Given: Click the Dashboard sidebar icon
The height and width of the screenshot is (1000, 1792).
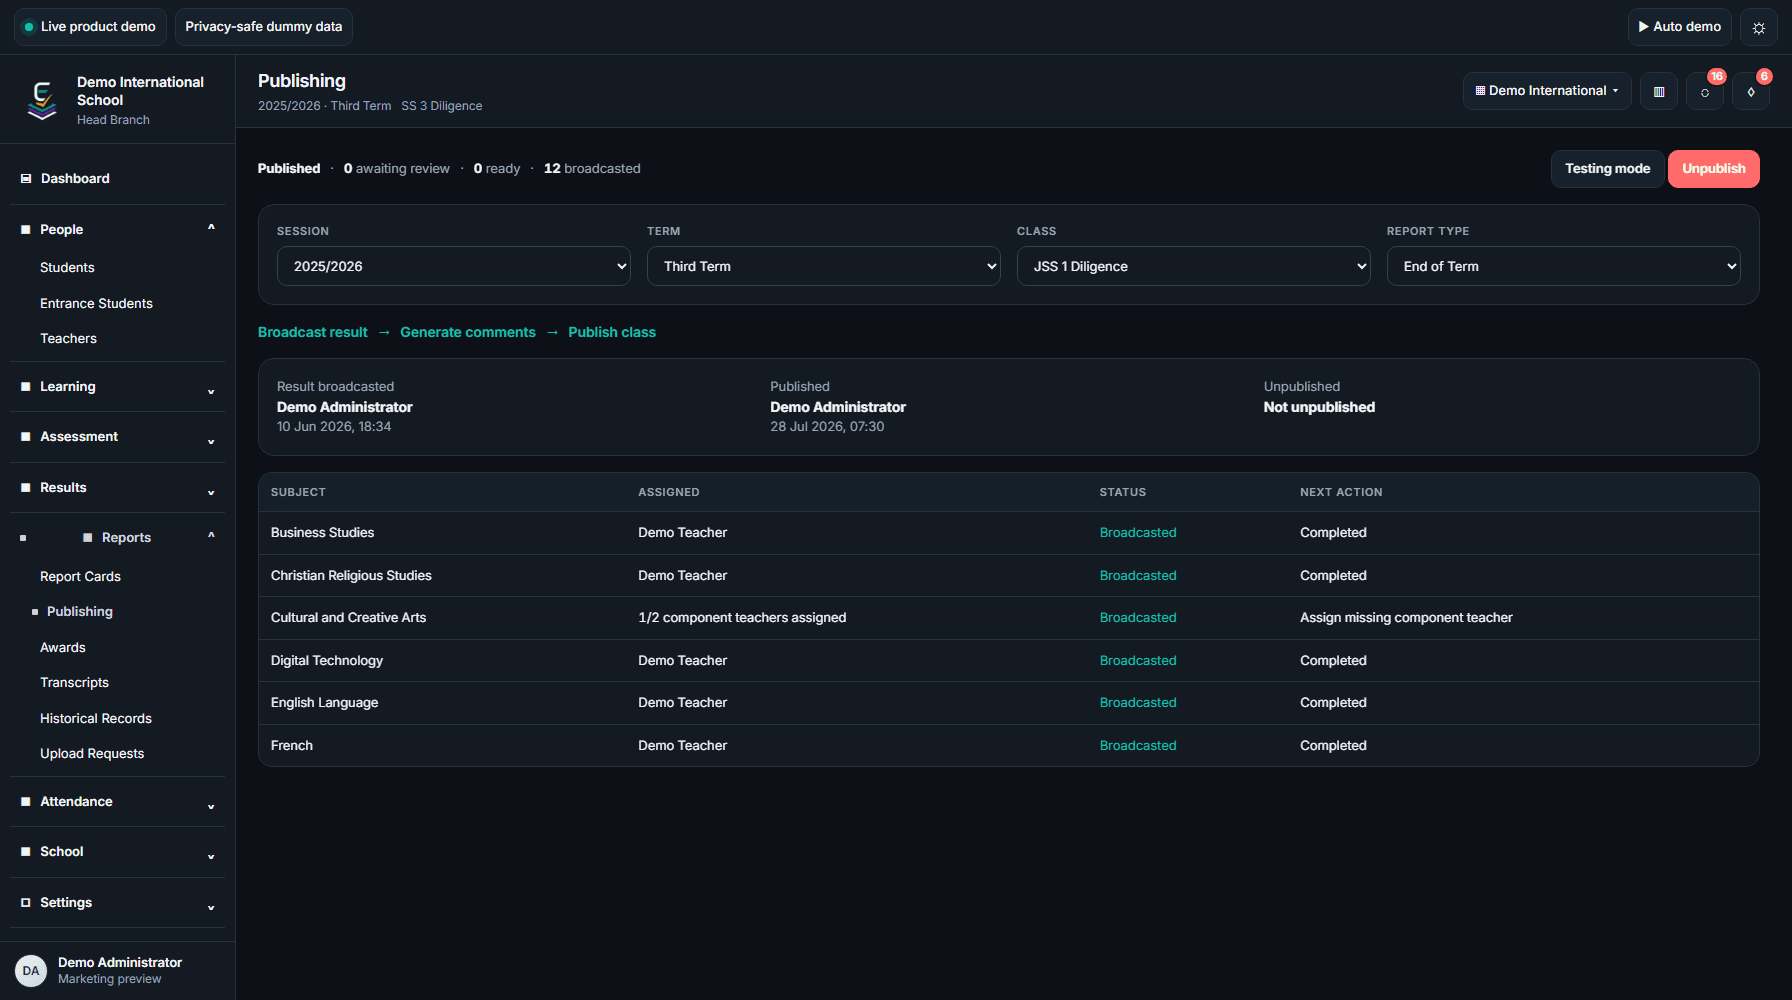Looking at the screenshot, I should tap(26, 178).
